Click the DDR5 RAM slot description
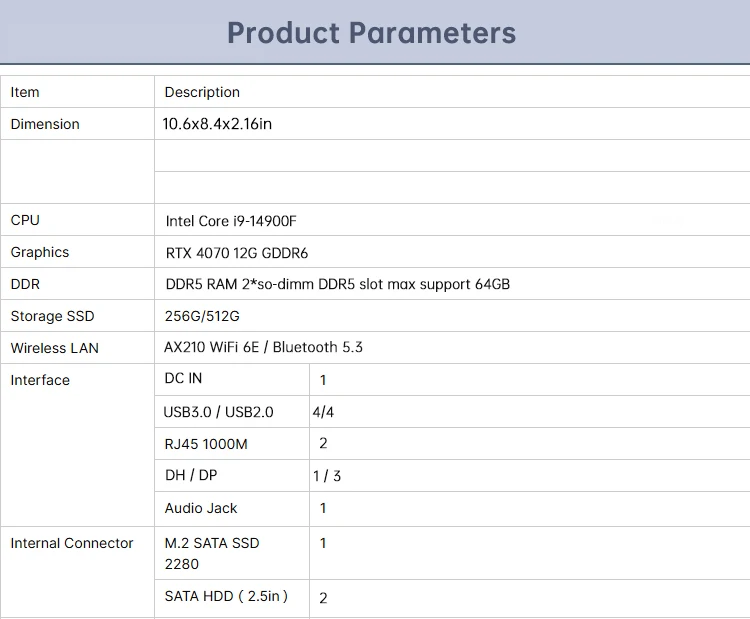Image resolution: width=750 pixels, height=619 pixels. pos(338,284)
